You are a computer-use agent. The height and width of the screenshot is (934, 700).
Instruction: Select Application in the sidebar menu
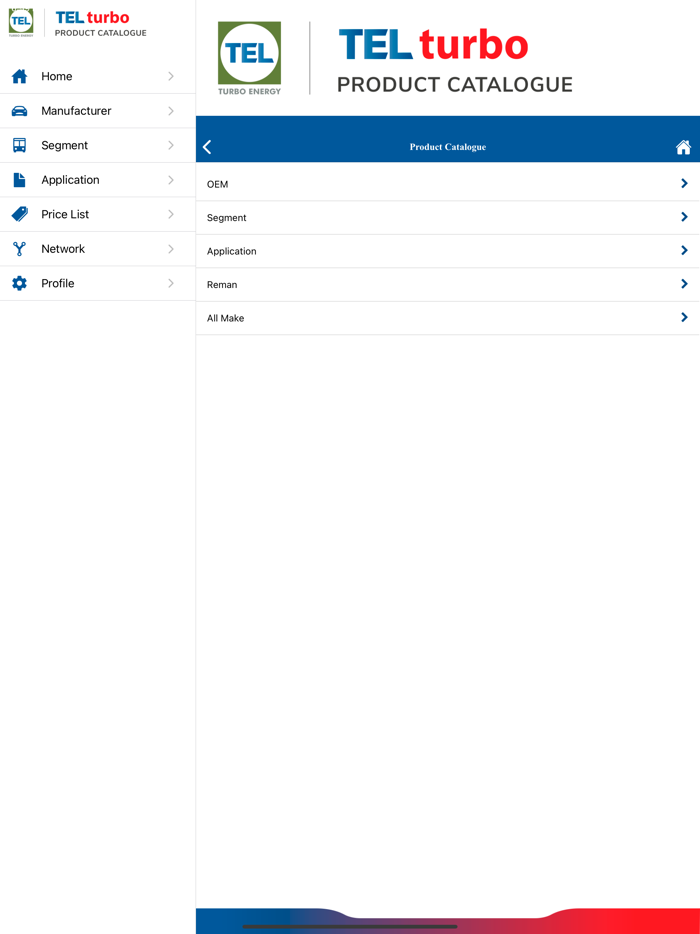pyautogui.click(x=98, y=180)
